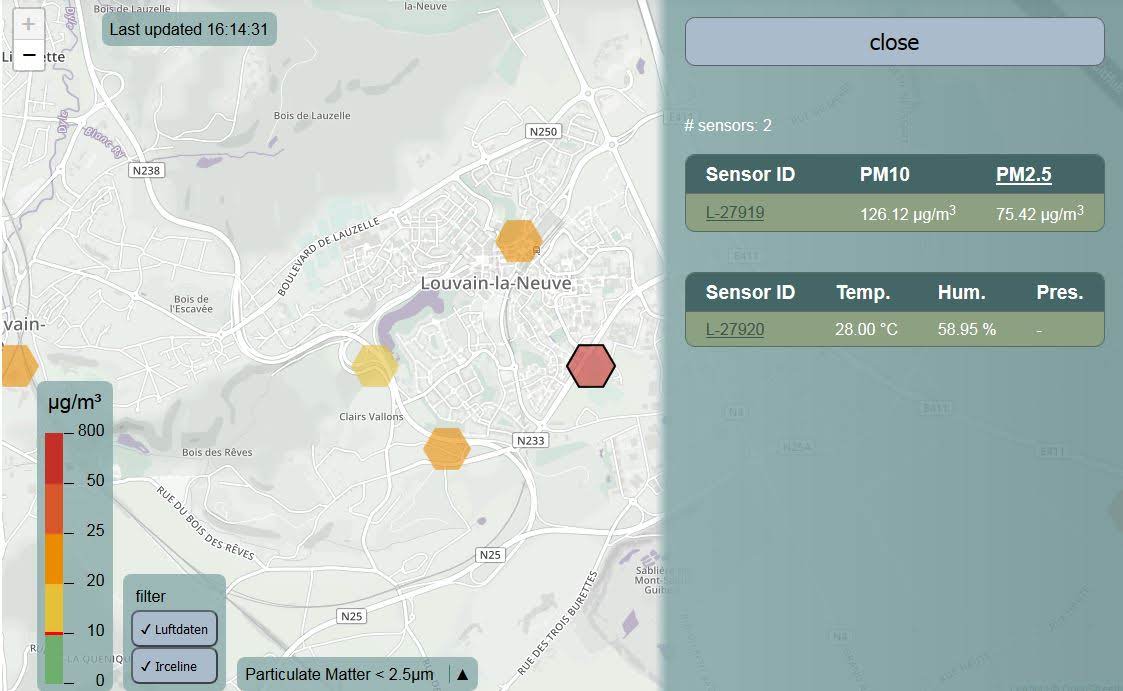Select the red hexagon sensor marker
Screen dimensions: 1123x691
coord(591,366)
